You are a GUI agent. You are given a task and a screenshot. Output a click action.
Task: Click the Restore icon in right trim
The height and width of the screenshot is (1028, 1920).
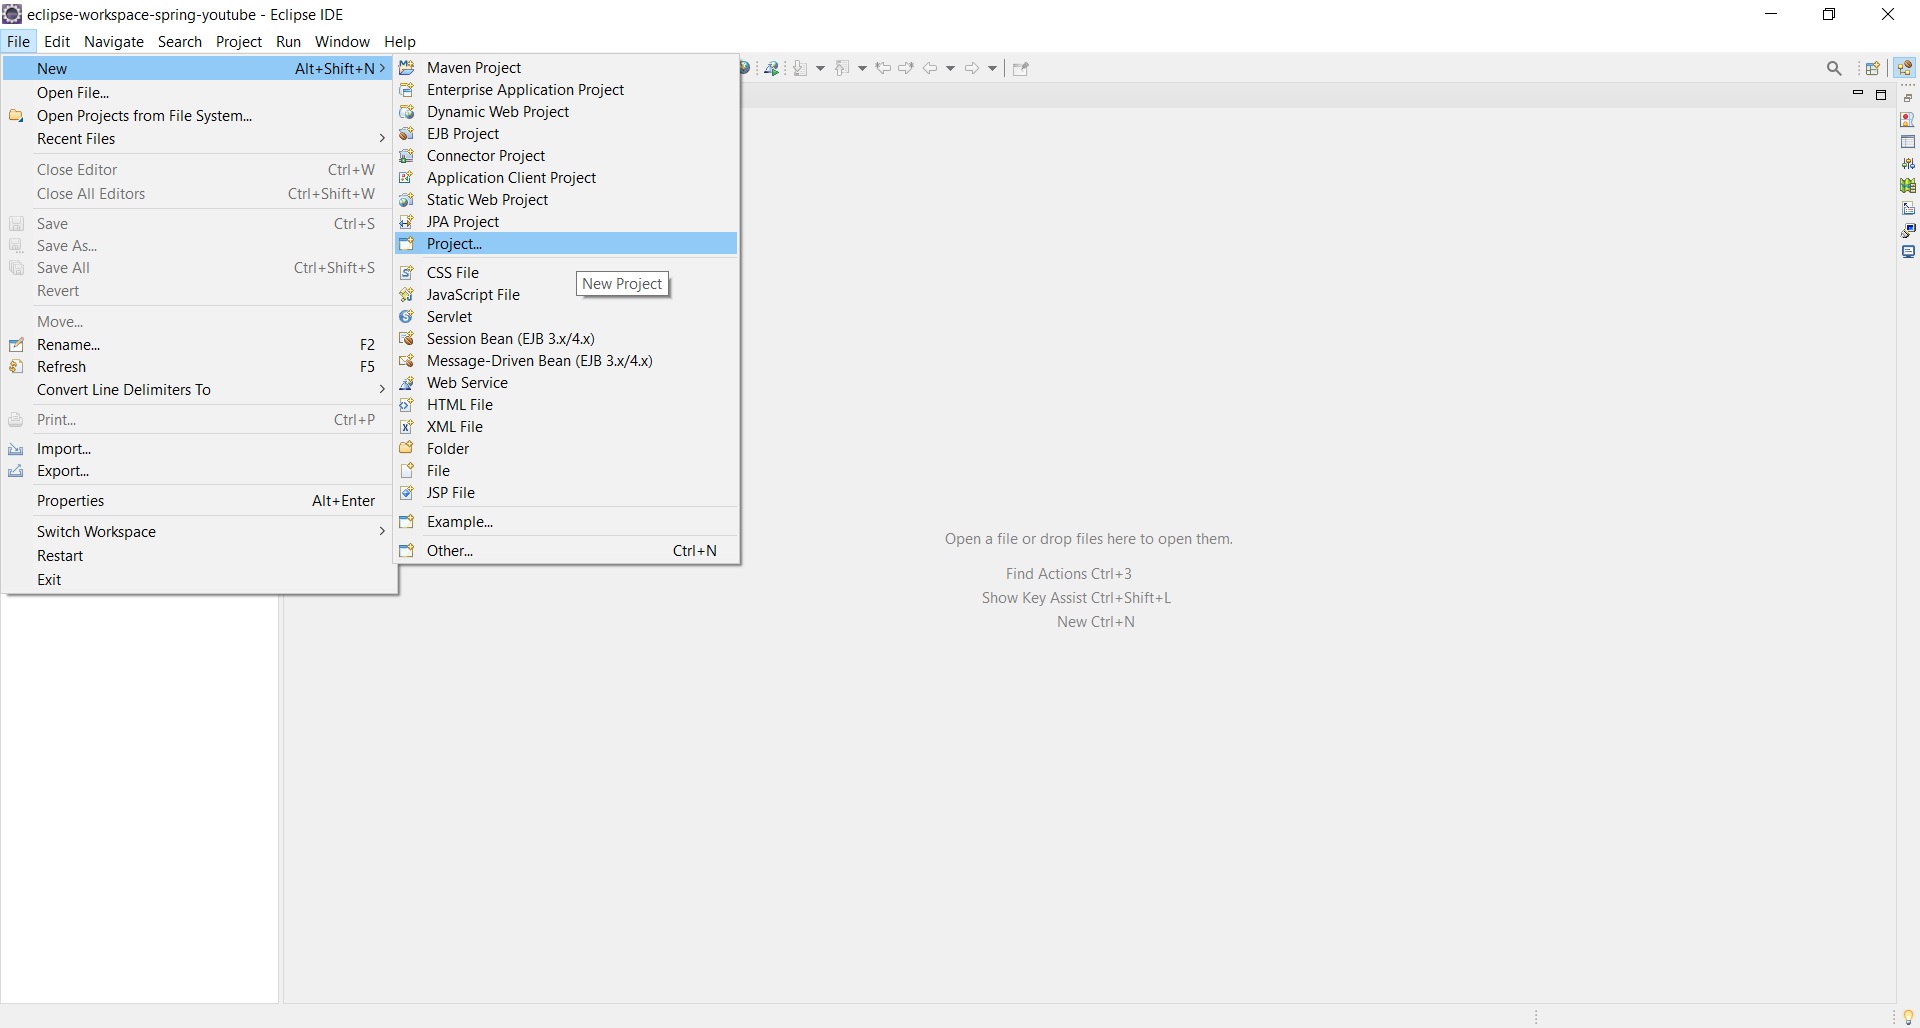(x=1908, y=97)
